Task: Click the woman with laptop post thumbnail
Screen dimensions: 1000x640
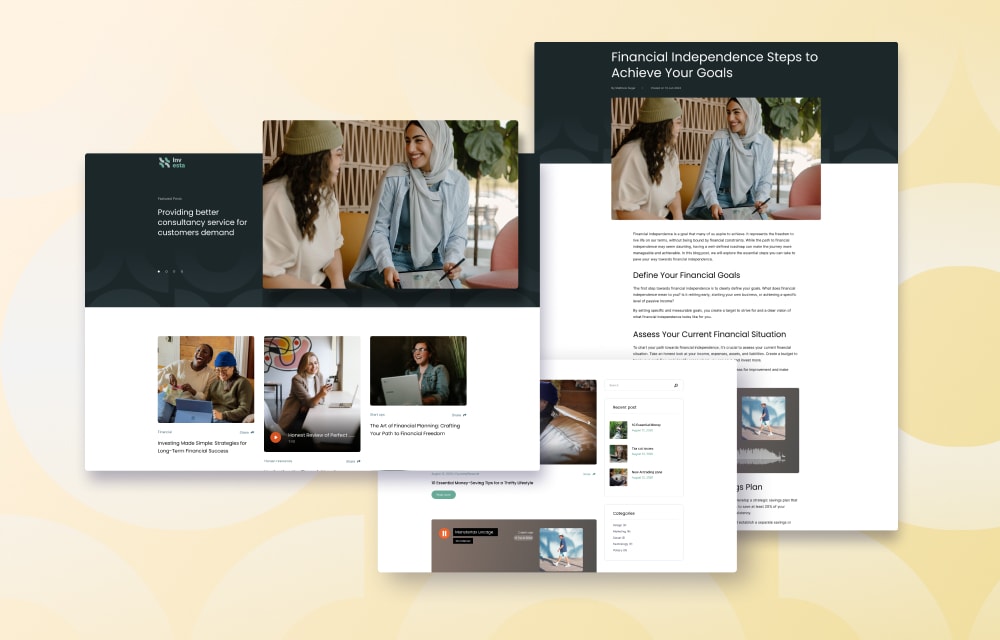Action: (x=418, y=370)
